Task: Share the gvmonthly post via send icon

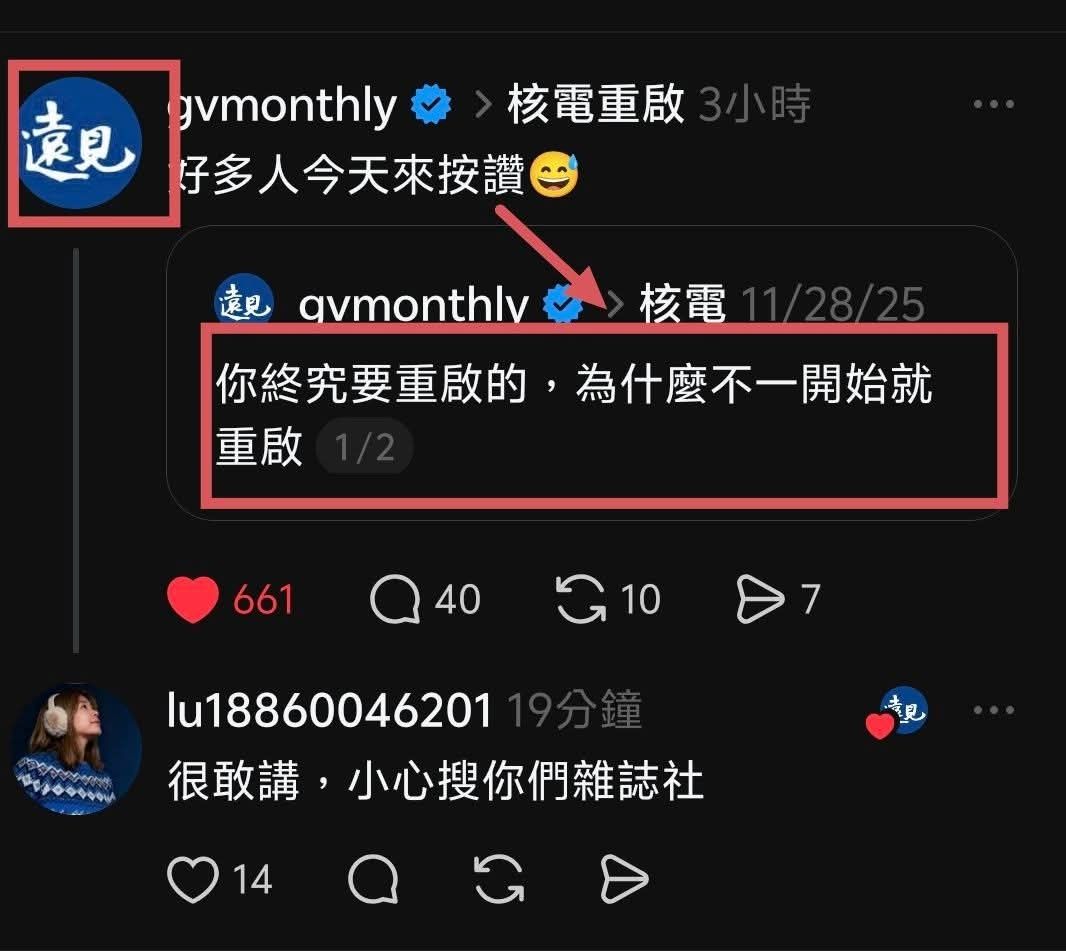Action: click(760, 599)
